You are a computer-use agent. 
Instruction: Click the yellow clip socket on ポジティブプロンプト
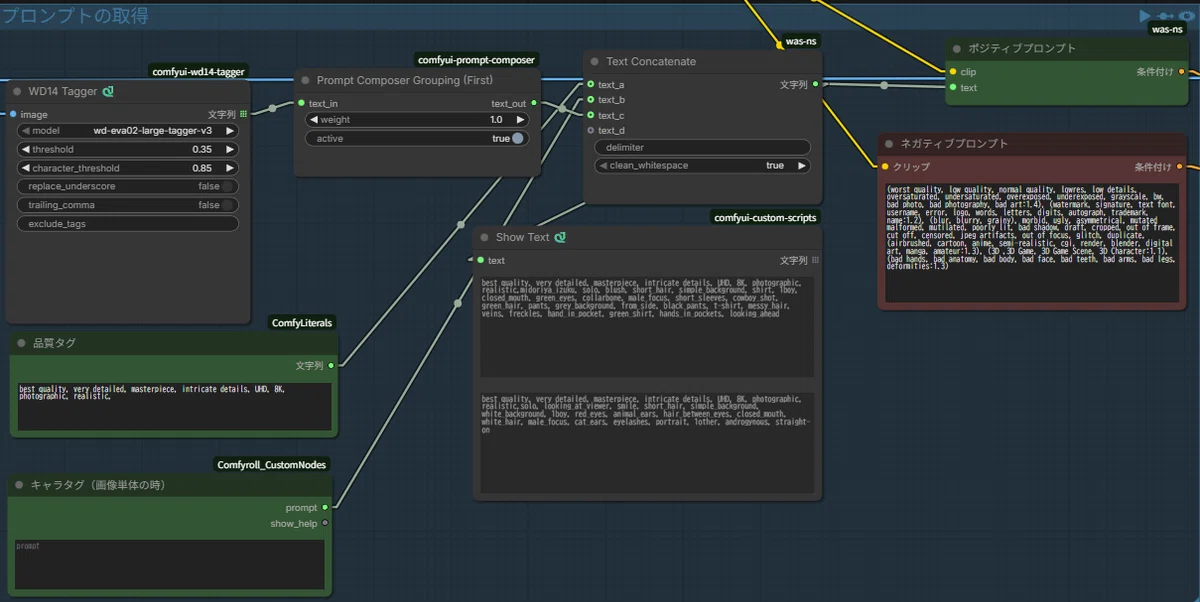coord(952,72)
